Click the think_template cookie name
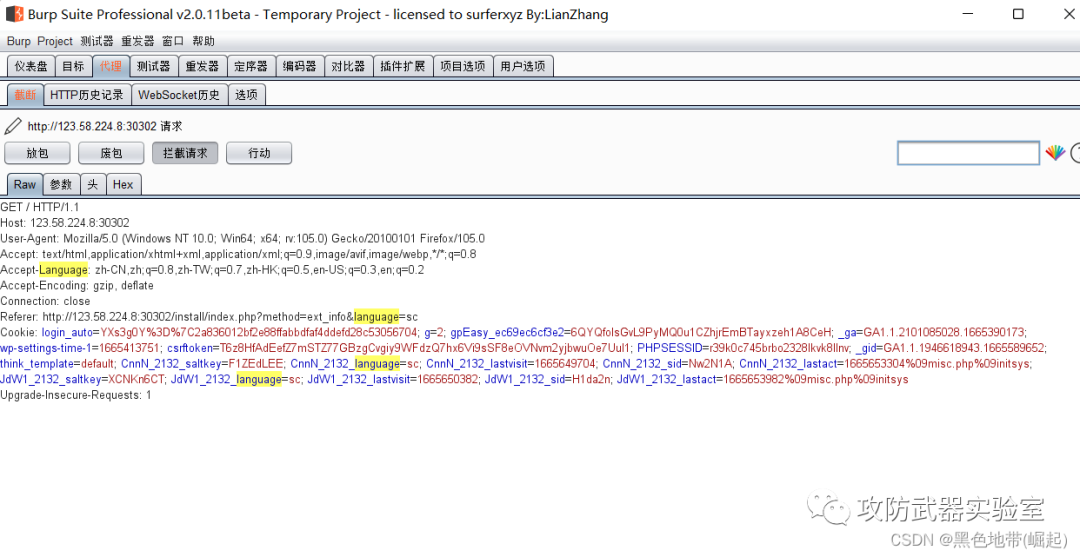 (37, 364)
